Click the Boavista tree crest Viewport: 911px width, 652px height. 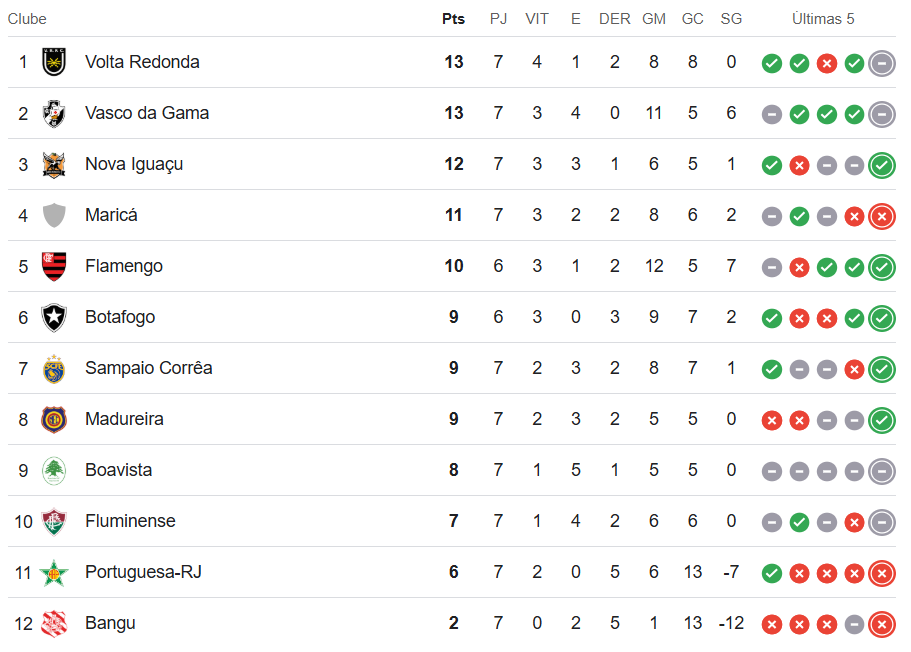coord(54,470)
